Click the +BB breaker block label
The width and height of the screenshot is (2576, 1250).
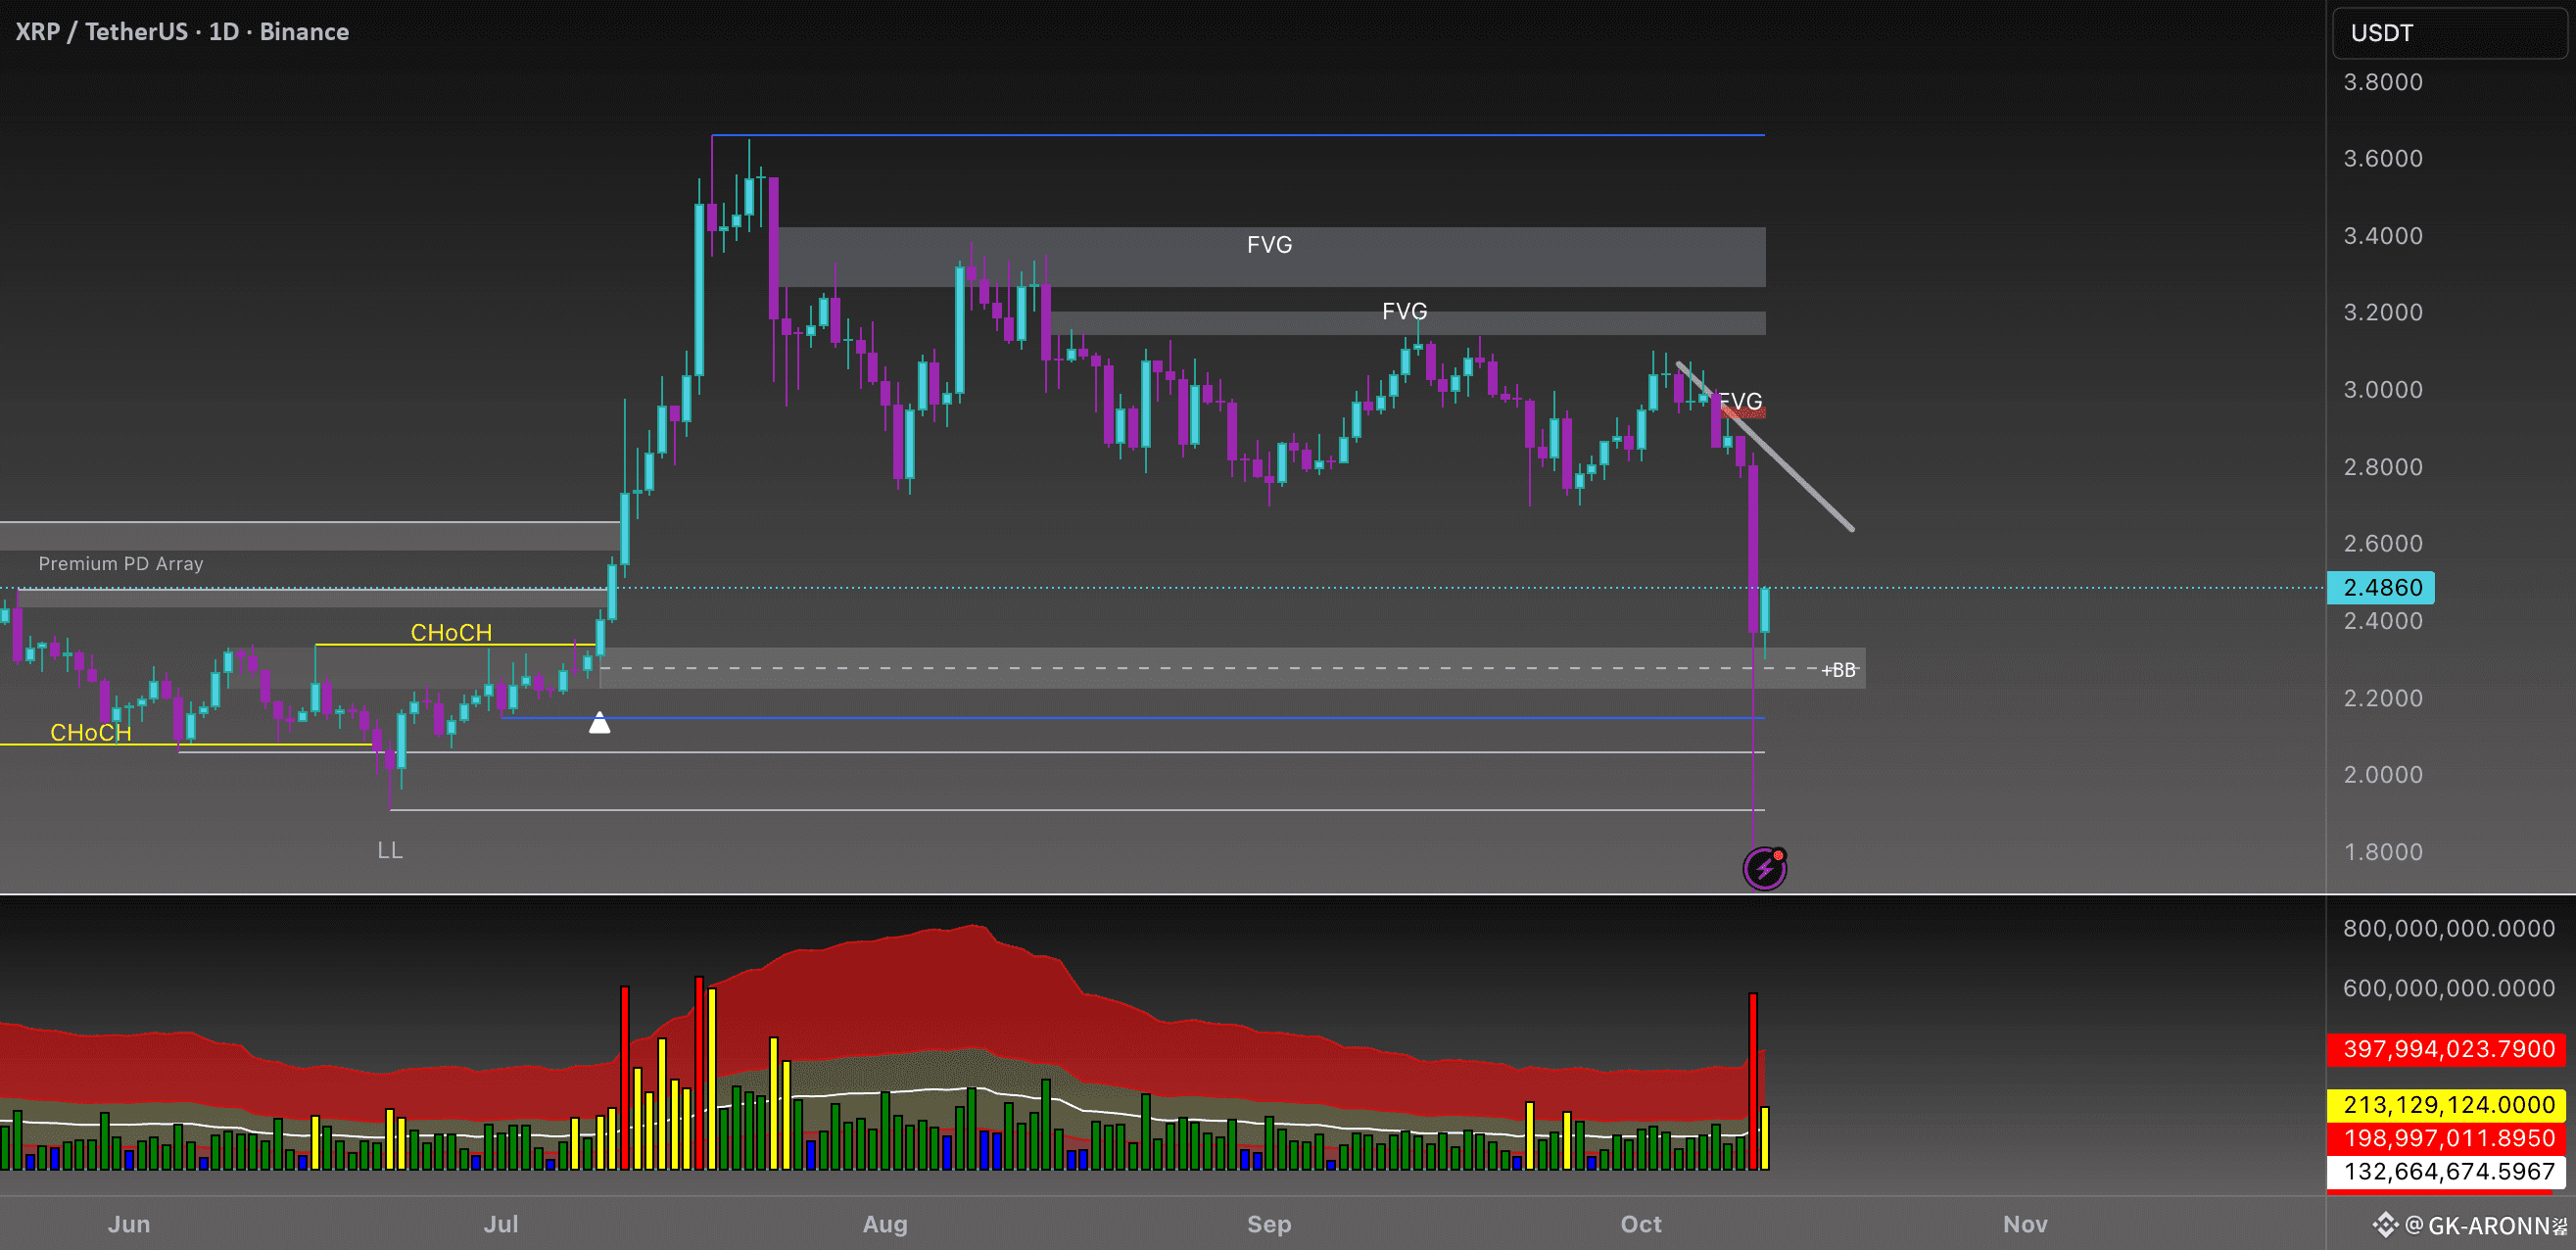point(1838,670)
